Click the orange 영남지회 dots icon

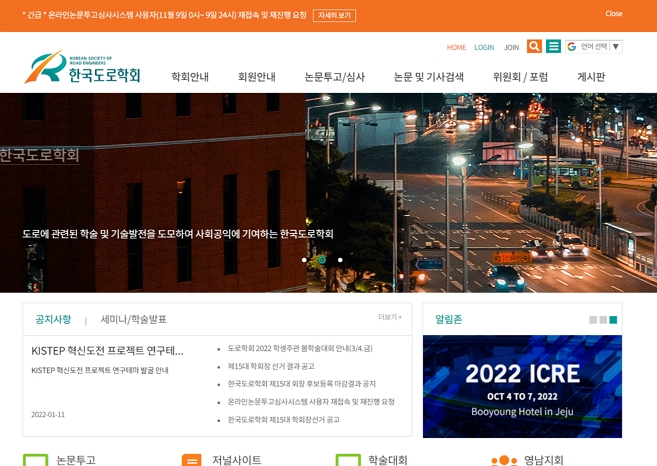click(x=504, y=461)
